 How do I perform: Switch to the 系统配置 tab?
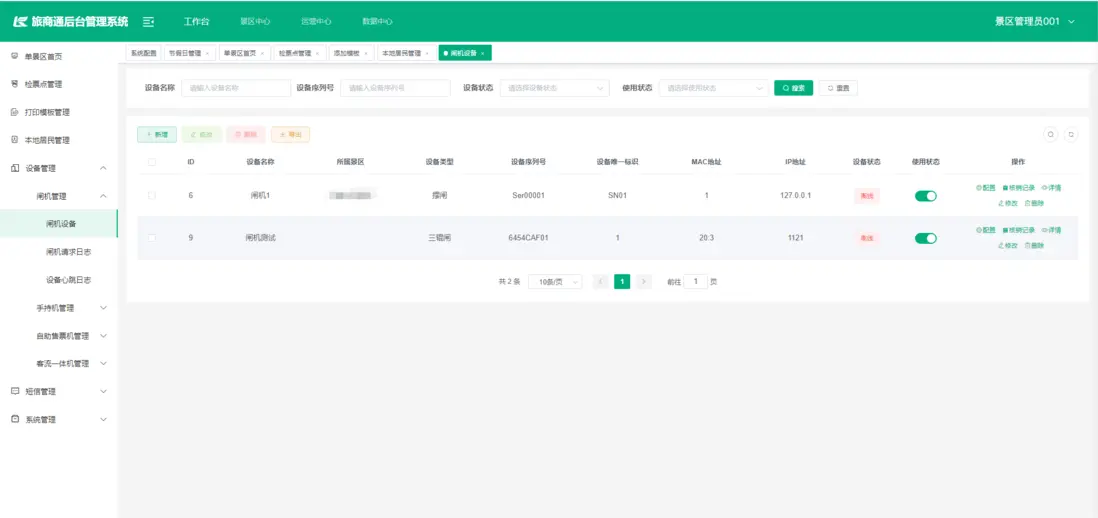point(144,53)
